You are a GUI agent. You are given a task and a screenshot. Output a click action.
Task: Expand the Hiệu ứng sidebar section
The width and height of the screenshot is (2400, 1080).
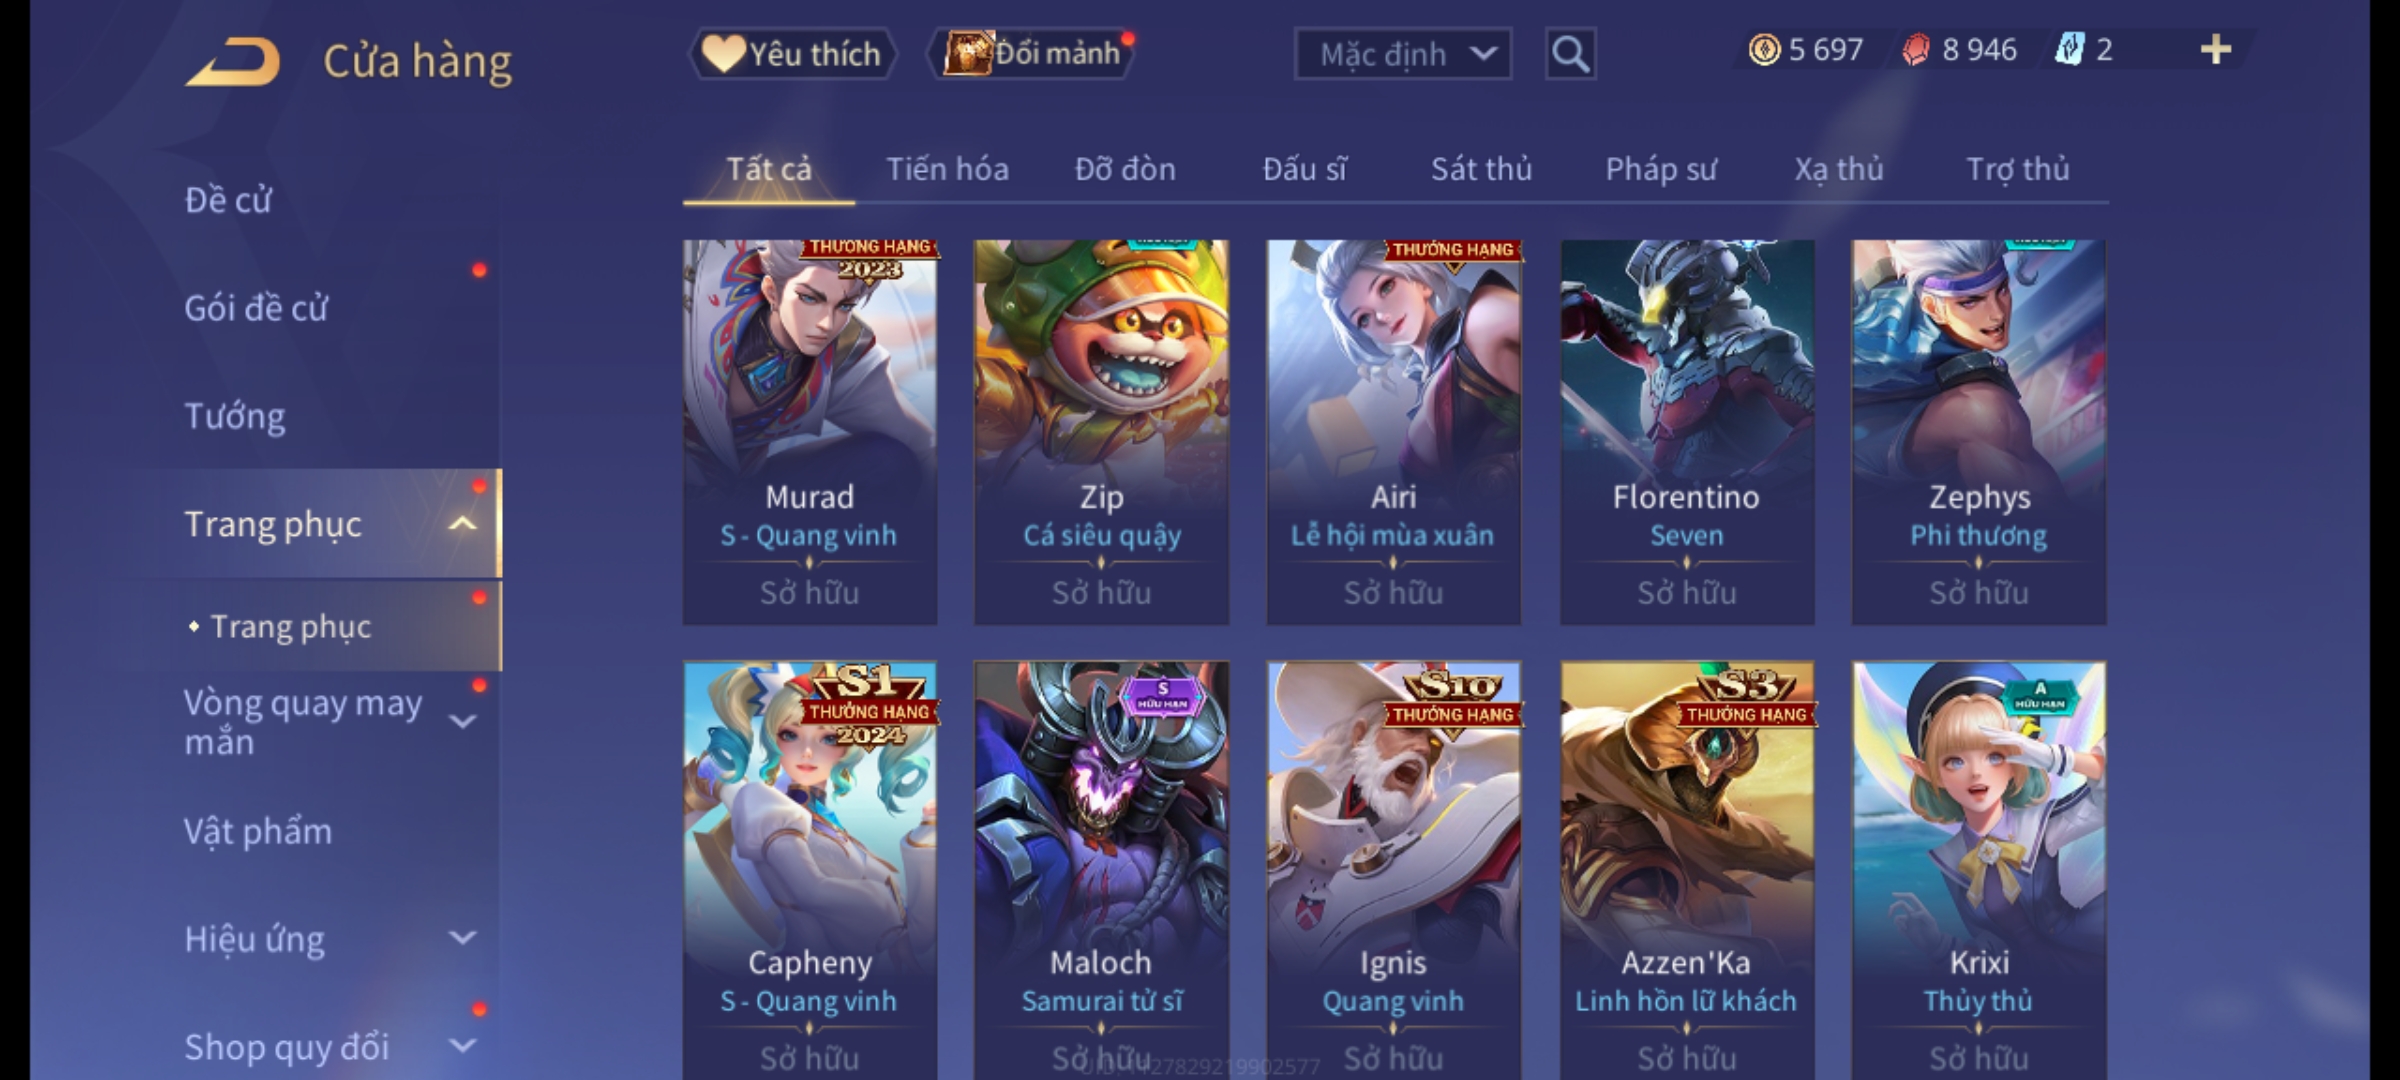pos(462,938)
